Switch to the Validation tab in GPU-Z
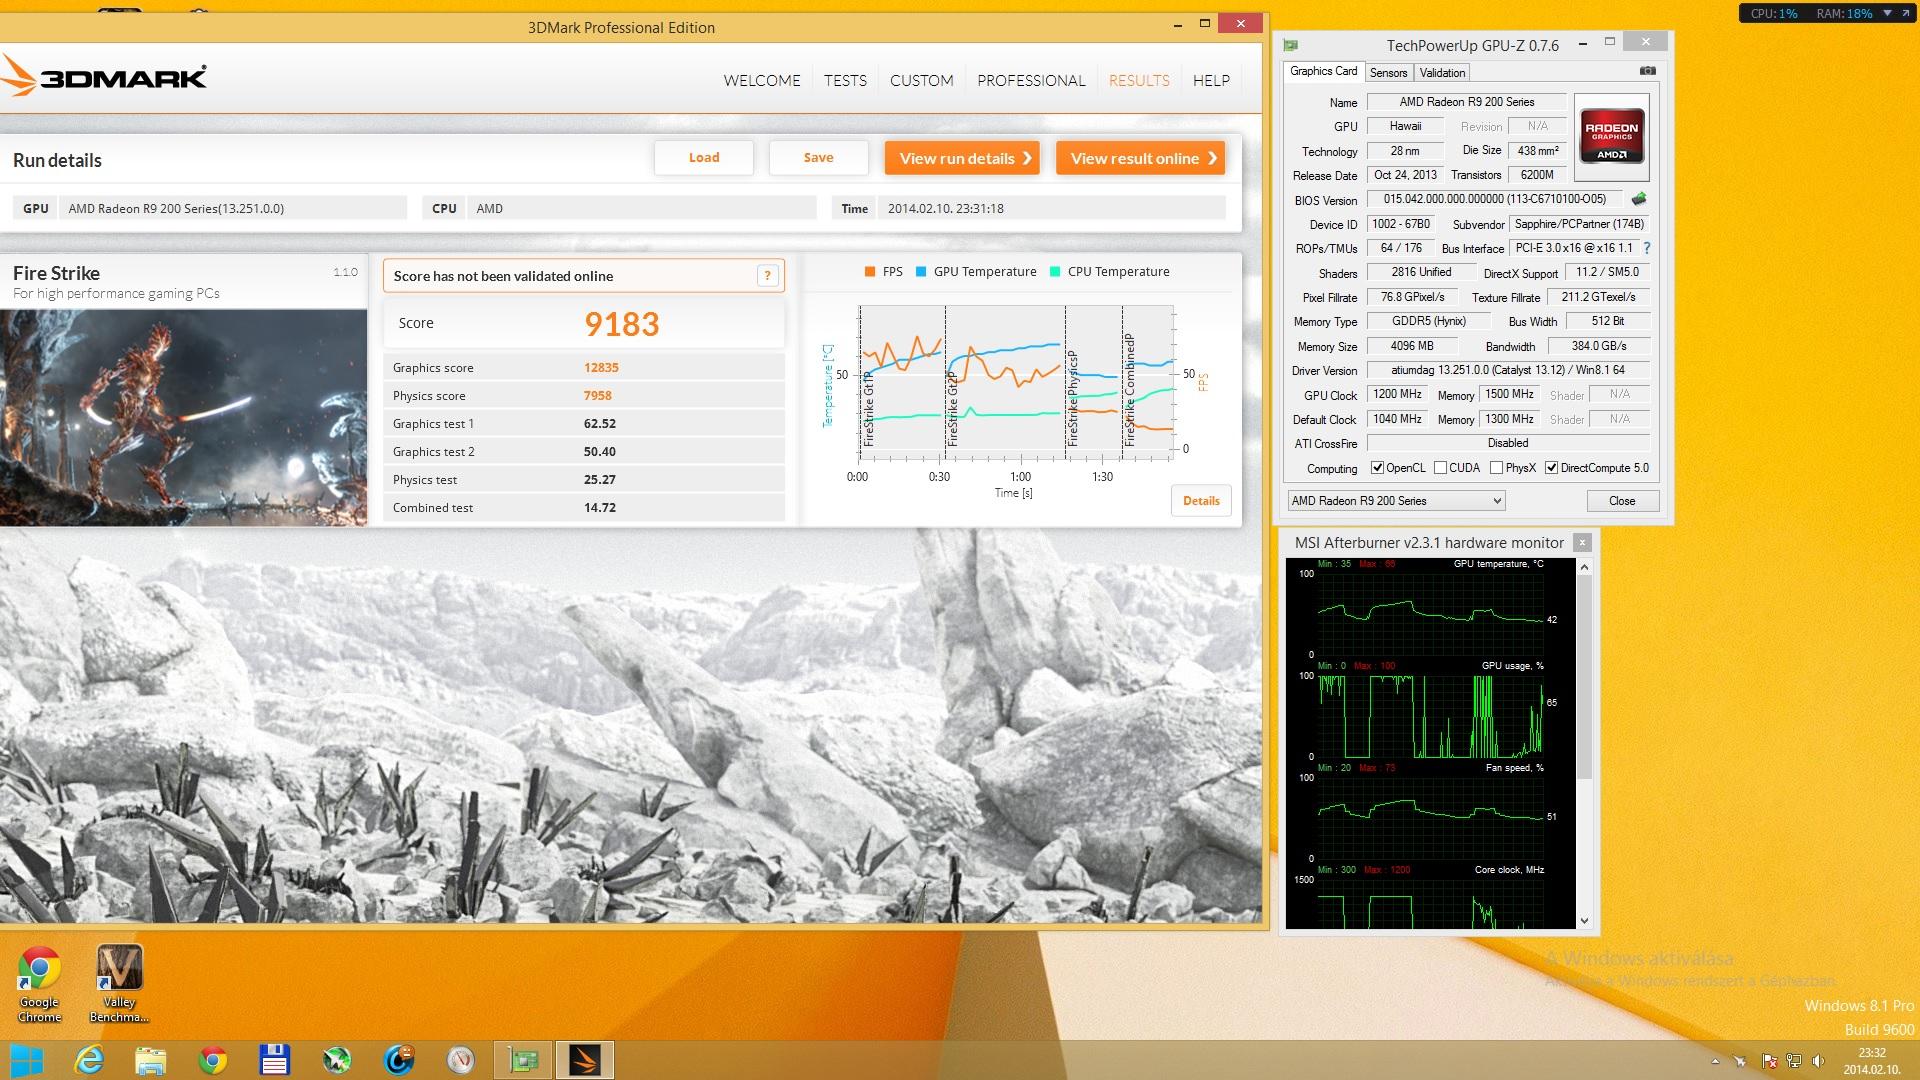1920x1080 pixels. pos(1442,73)
